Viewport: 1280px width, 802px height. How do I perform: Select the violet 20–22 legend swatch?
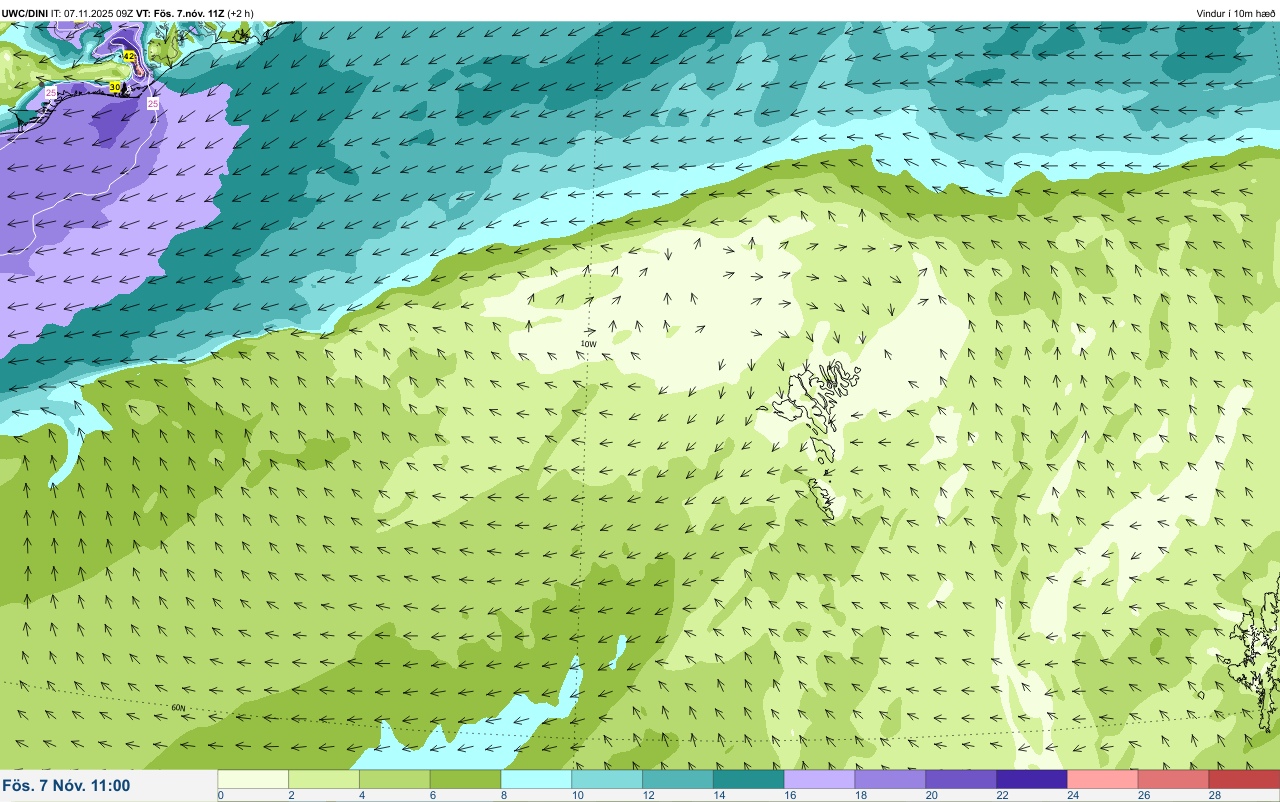coord(961,779)
